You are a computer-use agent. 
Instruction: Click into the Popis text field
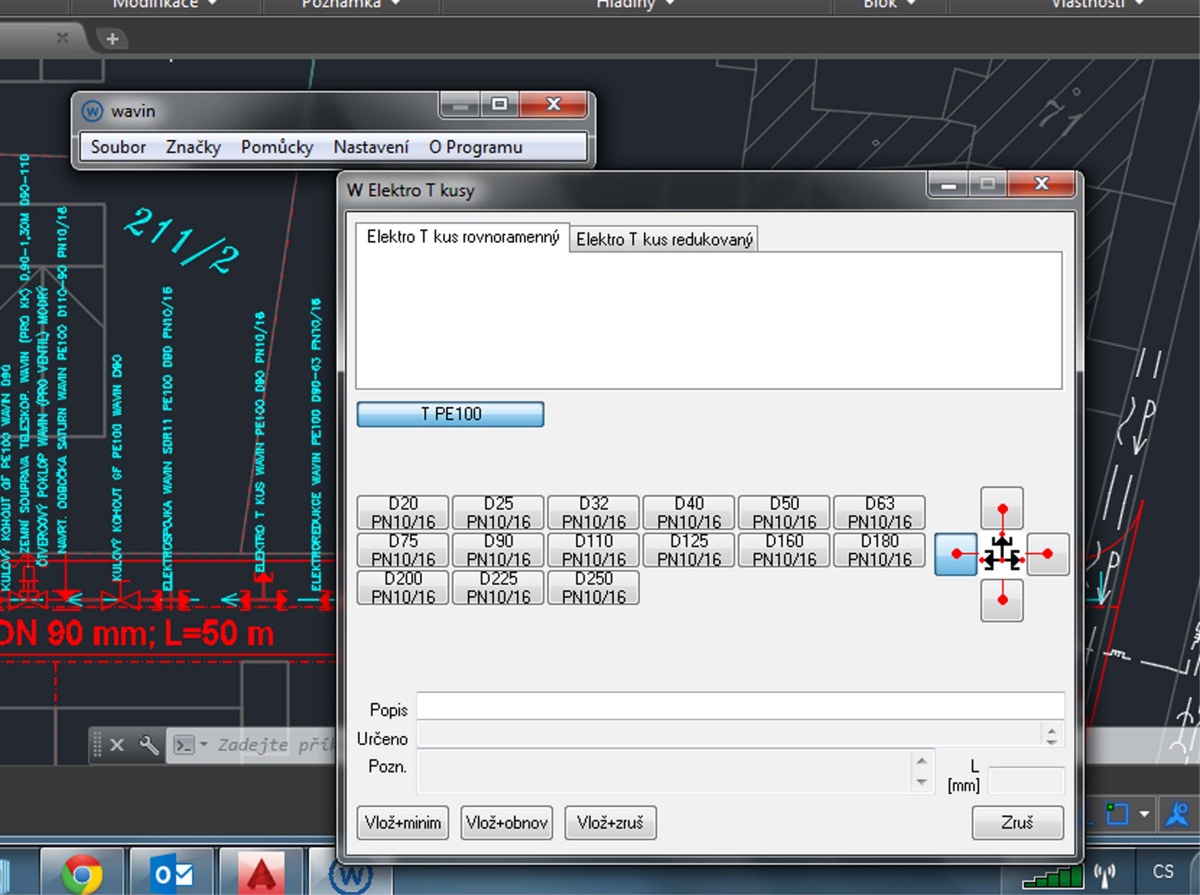pyautogui.click(x=740, y=706)
